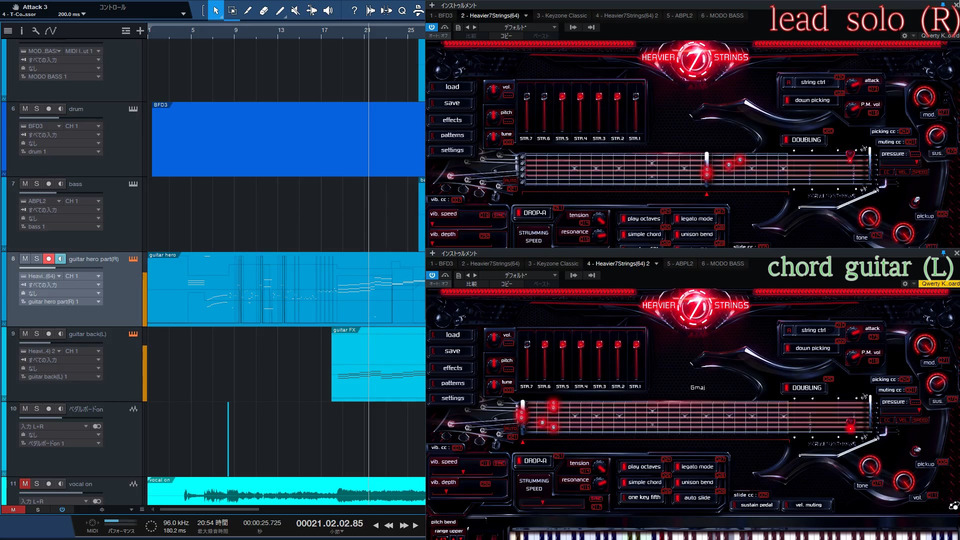Image resolution: width=960 pixels, height=540 pixels.
Task: Expand the コントロール control dropdown arrow
Action: point(182,13)
